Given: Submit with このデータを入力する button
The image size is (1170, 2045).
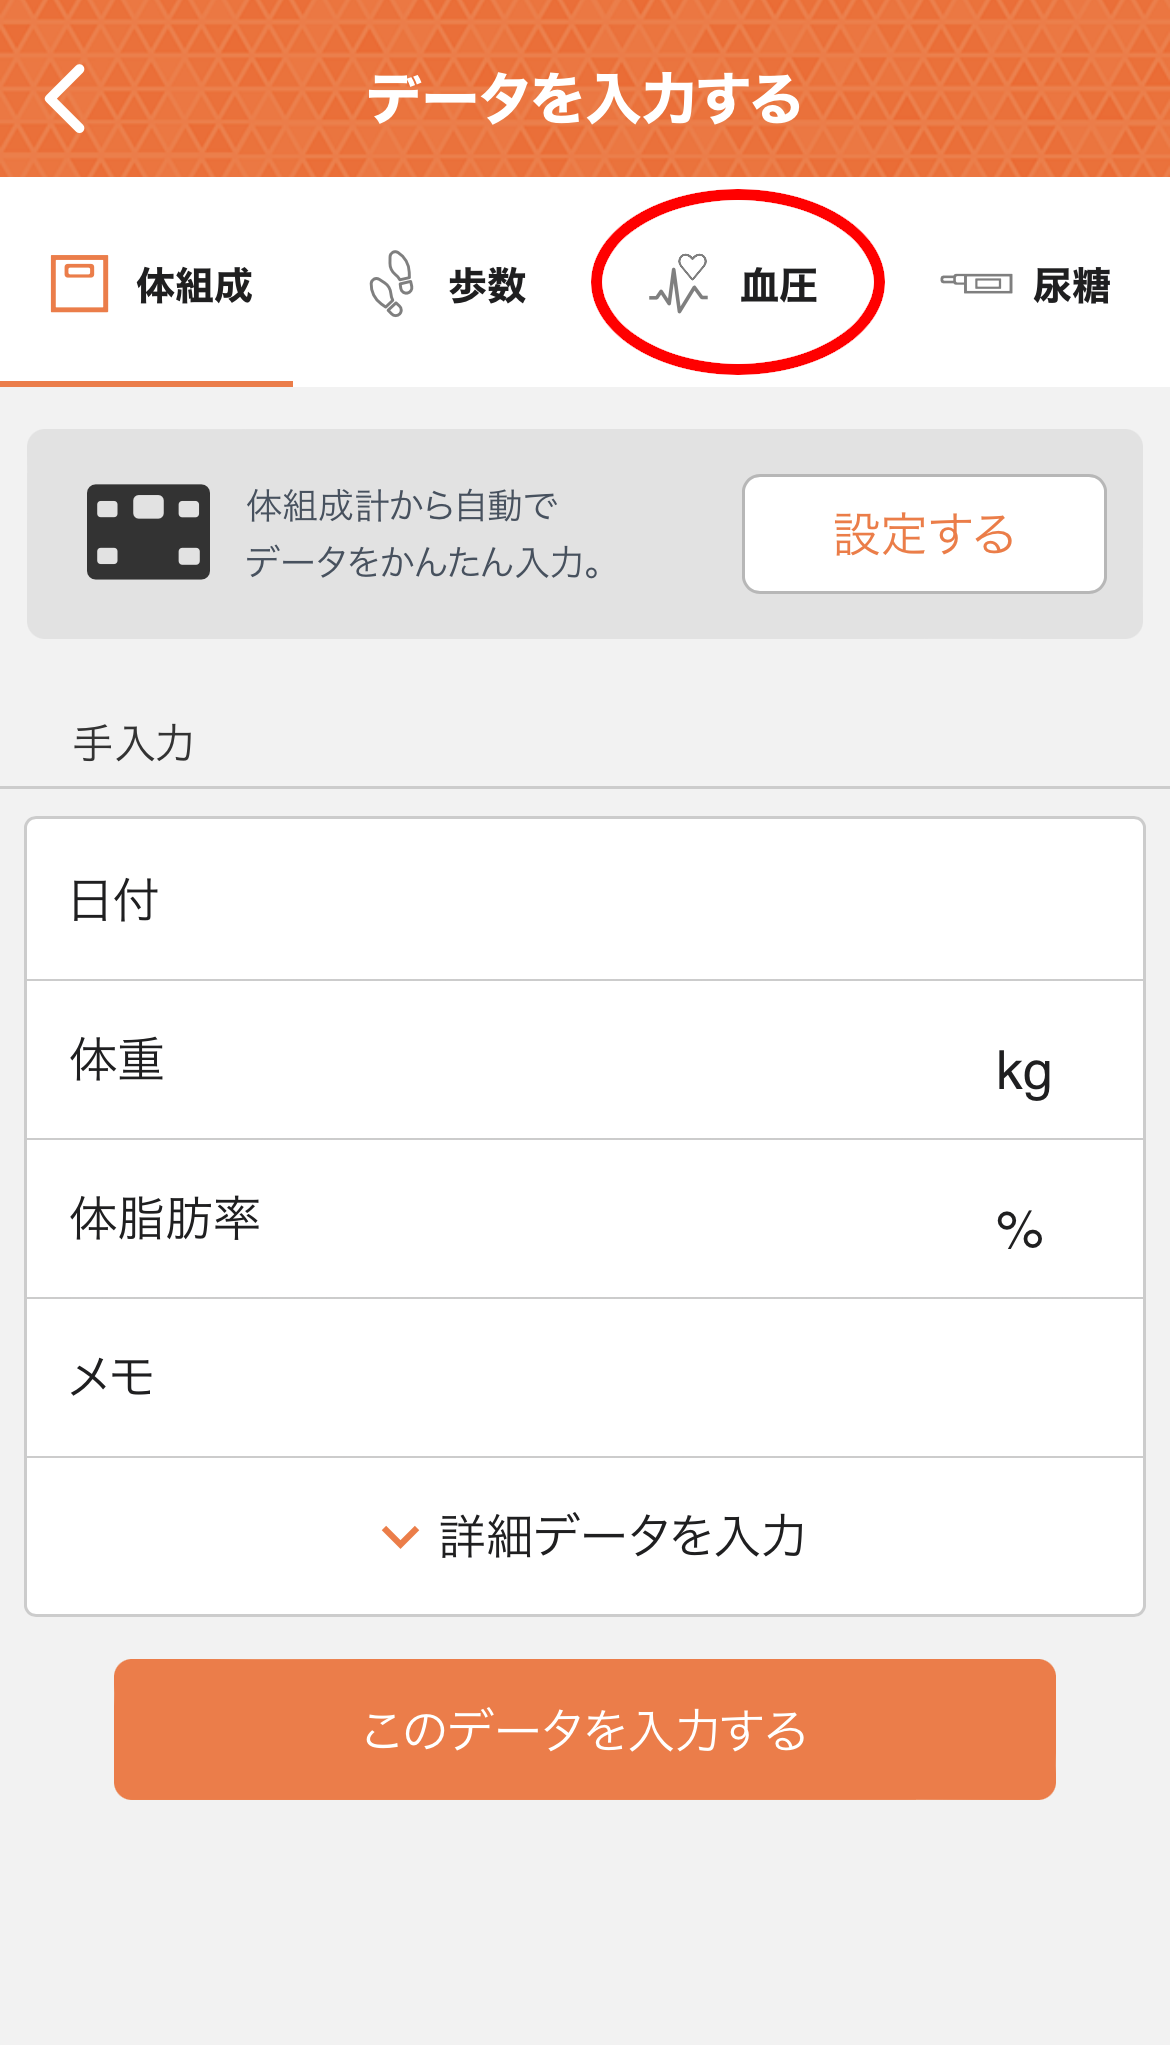Looking at the screenshot, I should pyautogui.click(x=585, y=1730).
